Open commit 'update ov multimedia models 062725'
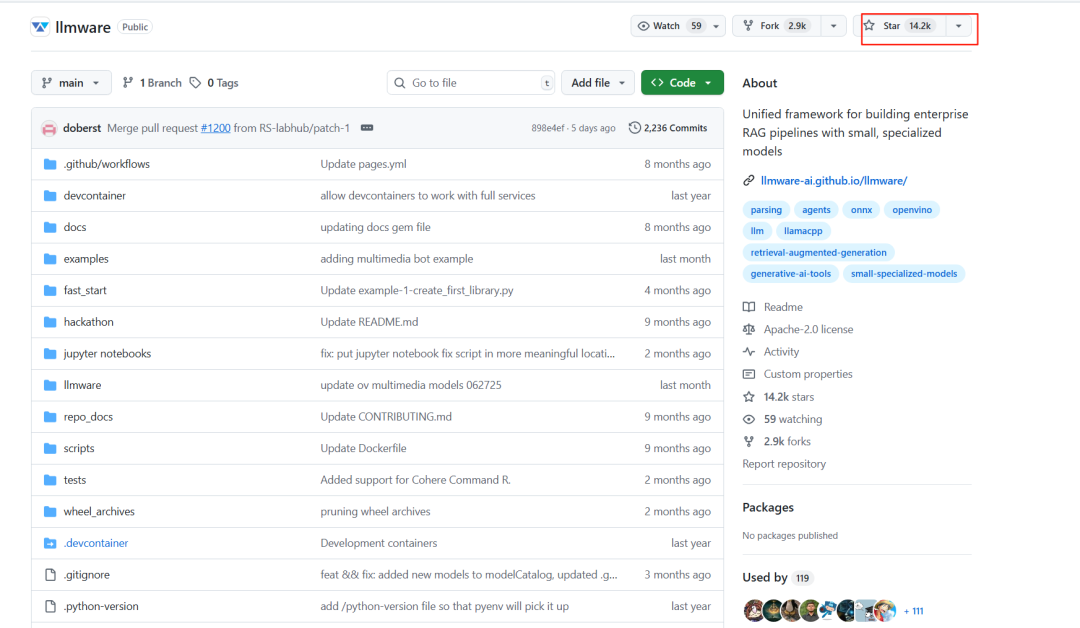This screenshot has height=628, width=1080. point(411,385)
